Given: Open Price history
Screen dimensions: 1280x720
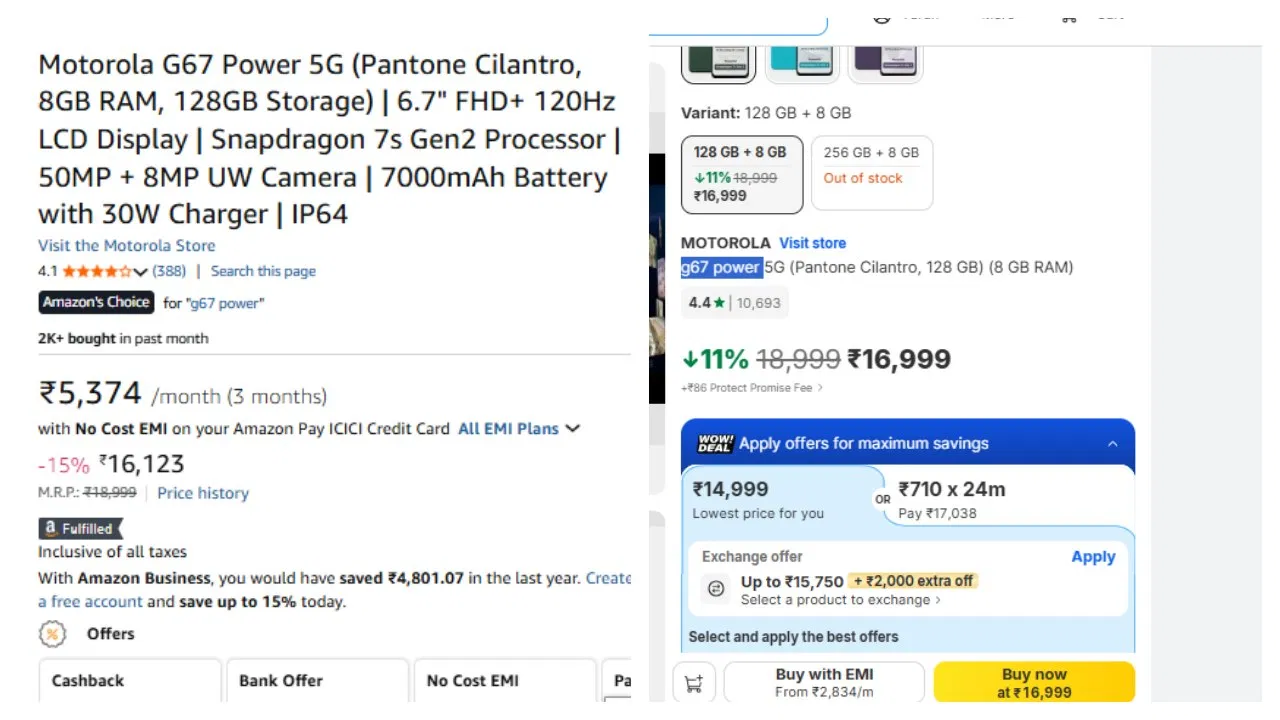Looking at the screenshot, I should click(203, 492).
